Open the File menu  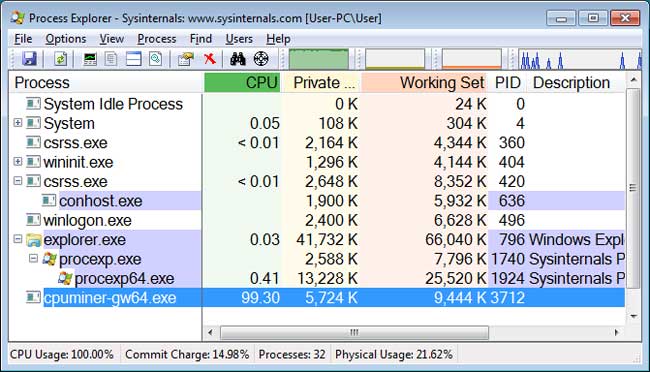(x=23, y=39)
